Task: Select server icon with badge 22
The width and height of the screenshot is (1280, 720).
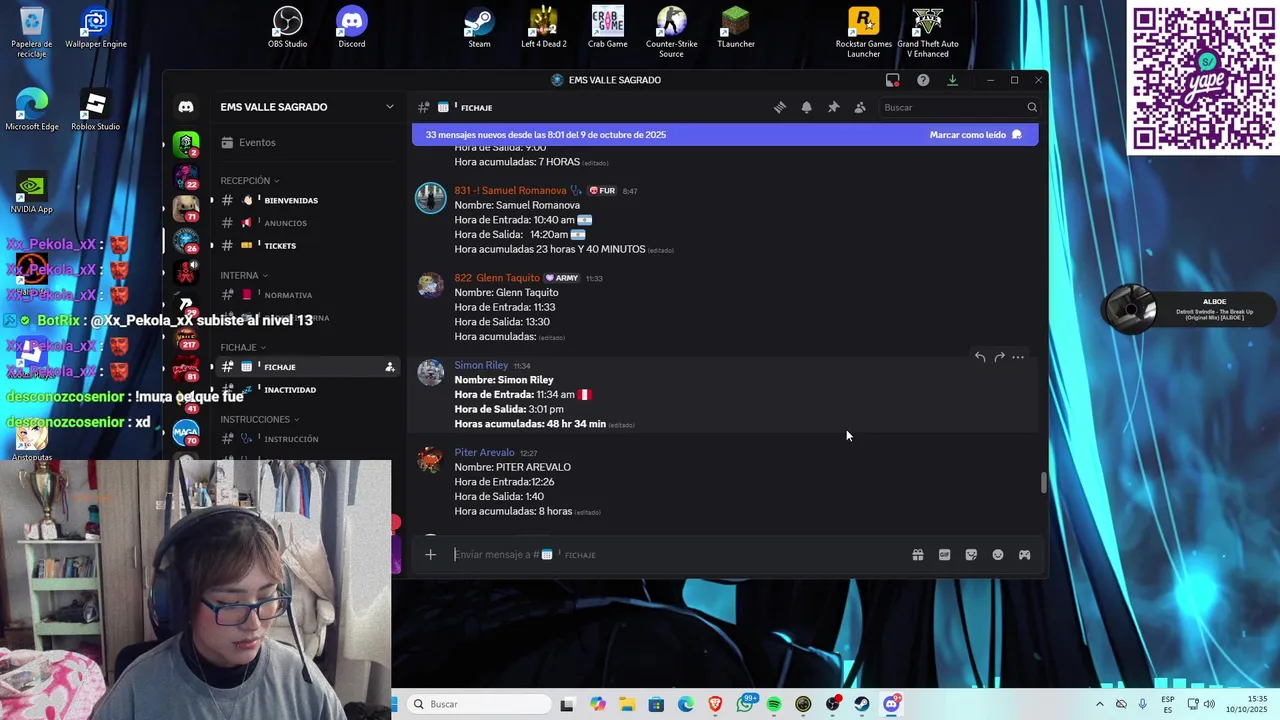Action: tap(186, 177)
